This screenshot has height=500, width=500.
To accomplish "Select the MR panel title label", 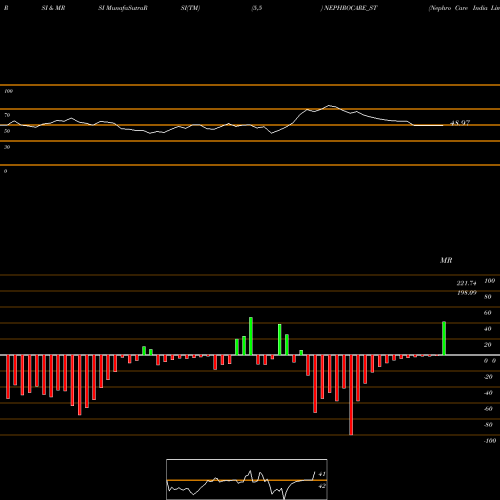I will pyautogui.click(x=446, y=260).
